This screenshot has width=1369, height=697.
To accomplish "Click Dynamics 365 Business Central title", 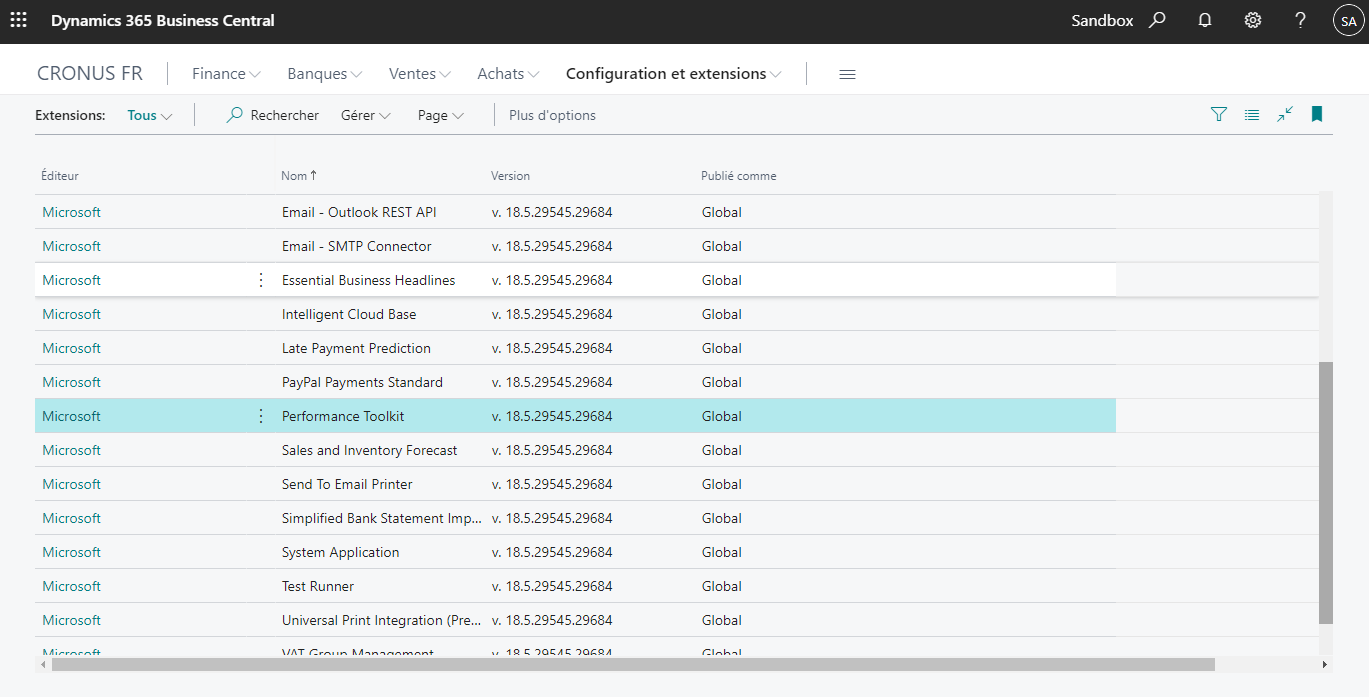I will pos(163,20).
